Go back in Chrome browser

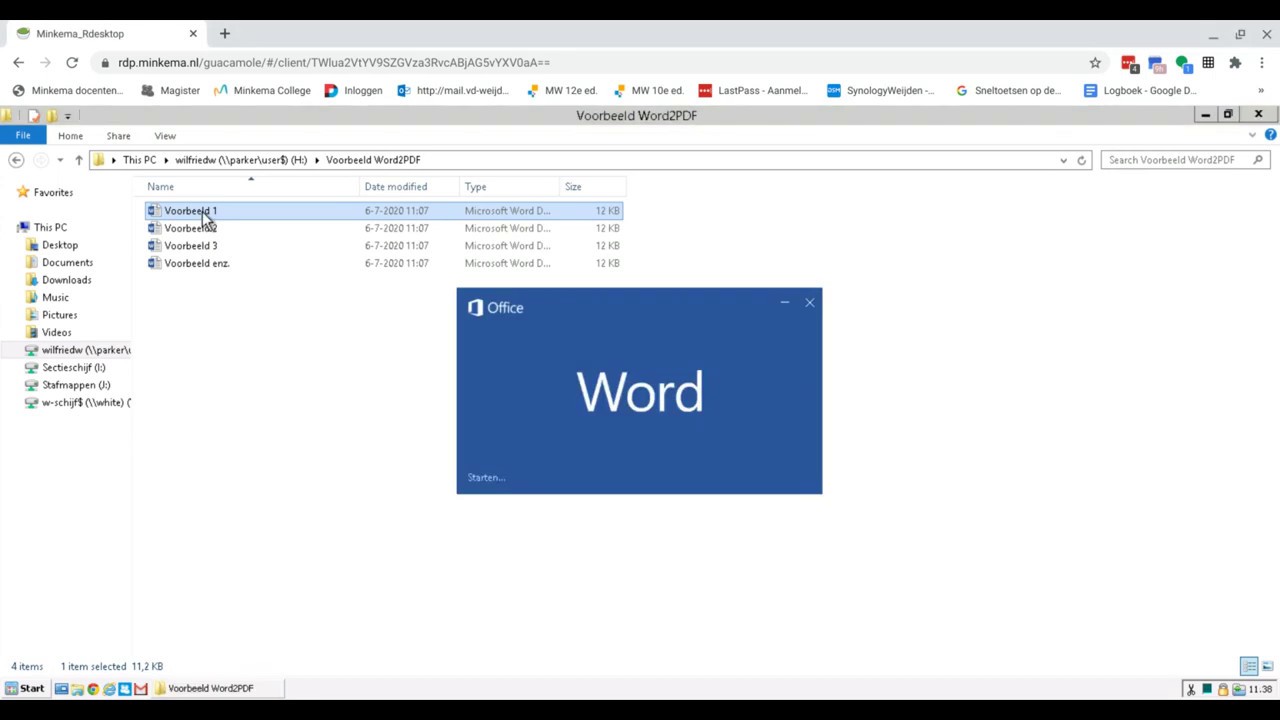(x=18, y=62)
